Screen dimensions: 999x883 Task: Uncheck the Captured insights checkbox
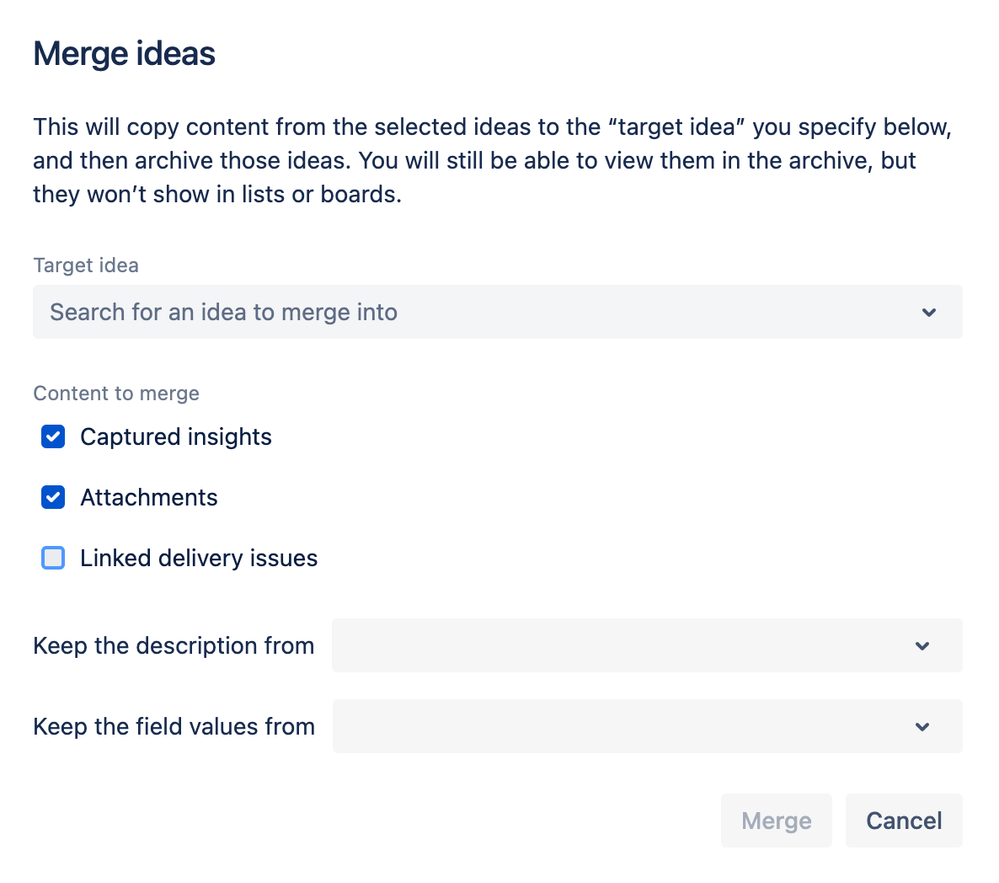[x=53, y=437]
